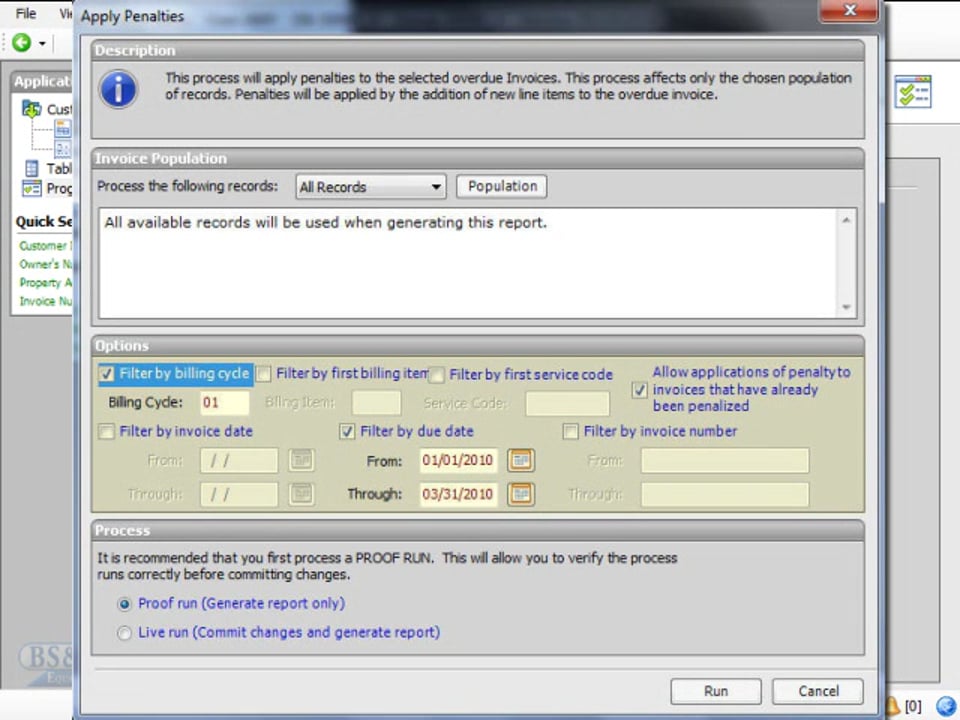Click the Cancel button
This screenshot has width=960, height=720.
tap(818, 691)
